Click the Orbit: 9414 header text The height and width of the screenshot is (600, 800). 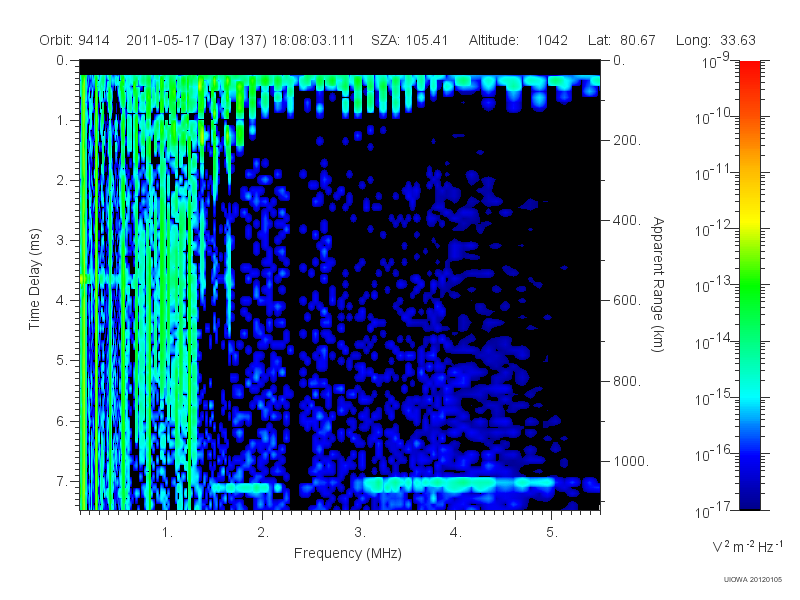pyautogui.click(x=74, y=40)
